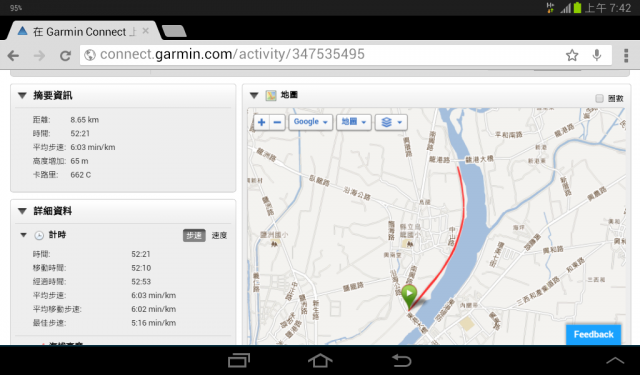Open the Chrome three-dot menu
Image resolution: width=640 pixels, height=375 pixels.
click(x=626, y=55)
